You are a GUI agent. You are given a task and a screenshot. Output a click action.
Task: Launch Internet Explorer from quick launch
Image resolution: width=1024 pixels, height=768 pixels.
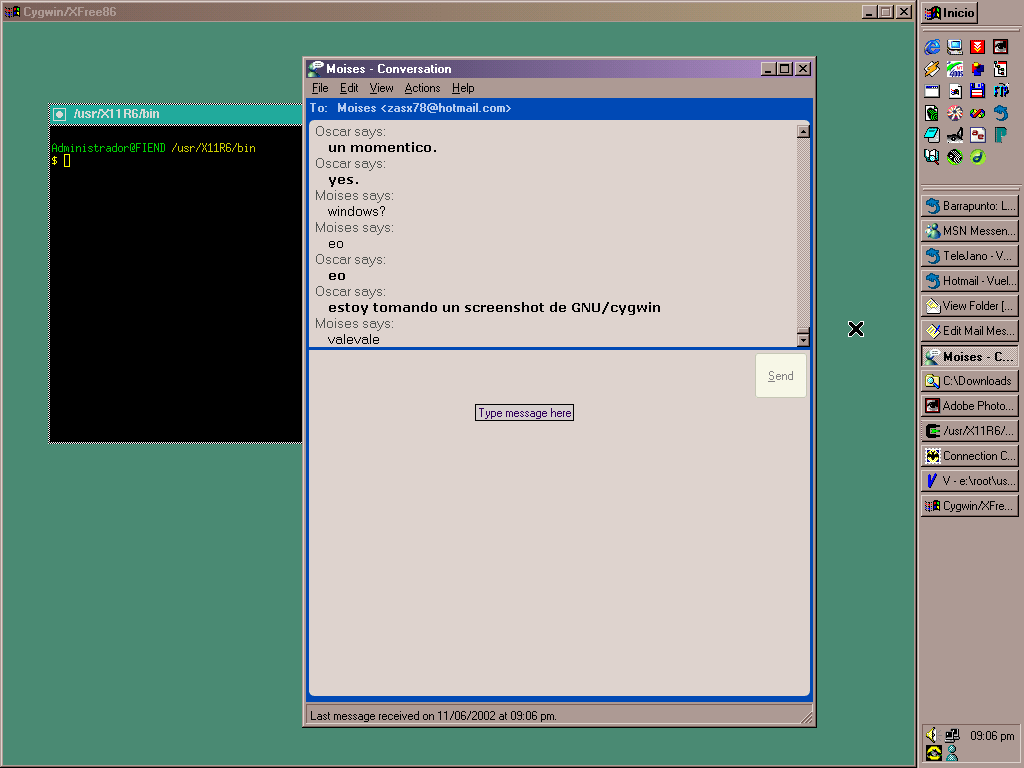tap(932, 47)
